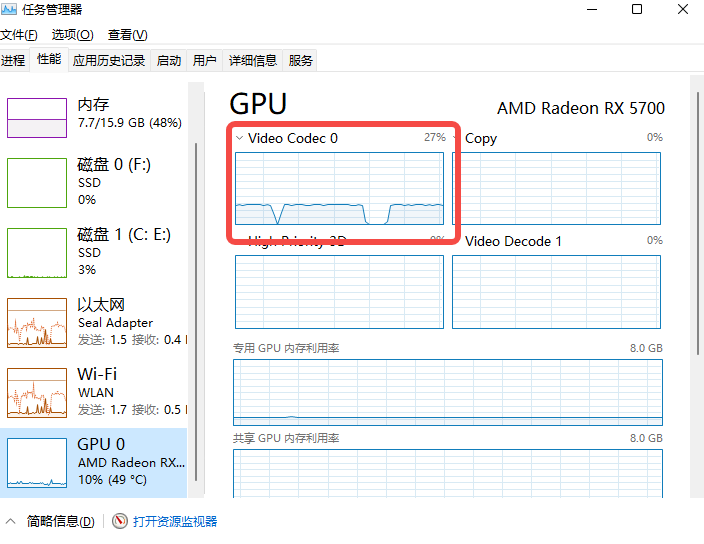This screenshot has width=704, height=544.
Task: Select the Wi-Fi graph thumbnail
Action: [x=36, y=392]
